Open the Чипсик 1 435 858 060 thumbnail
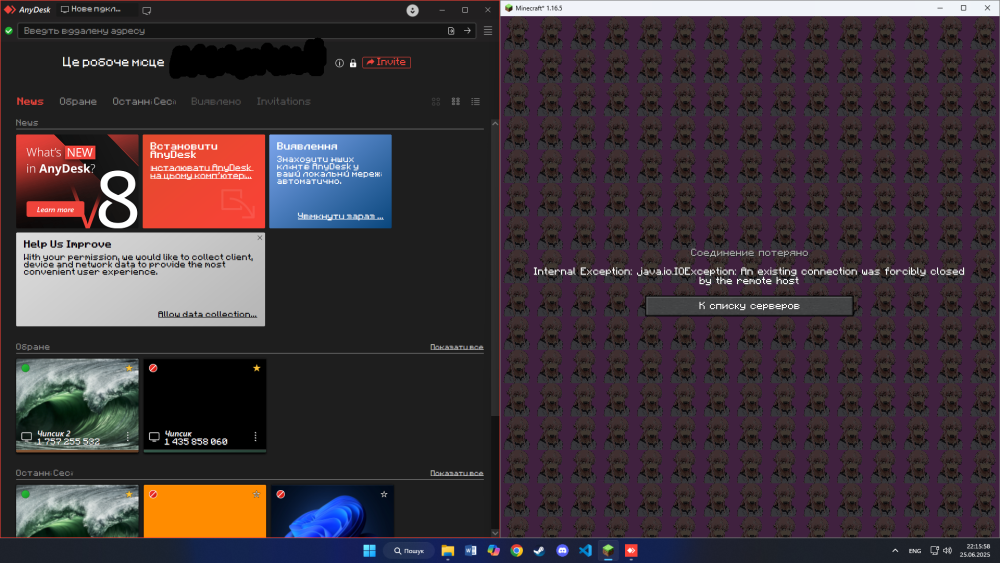This screenshot has height=563, width=1000. coord(205,406)
